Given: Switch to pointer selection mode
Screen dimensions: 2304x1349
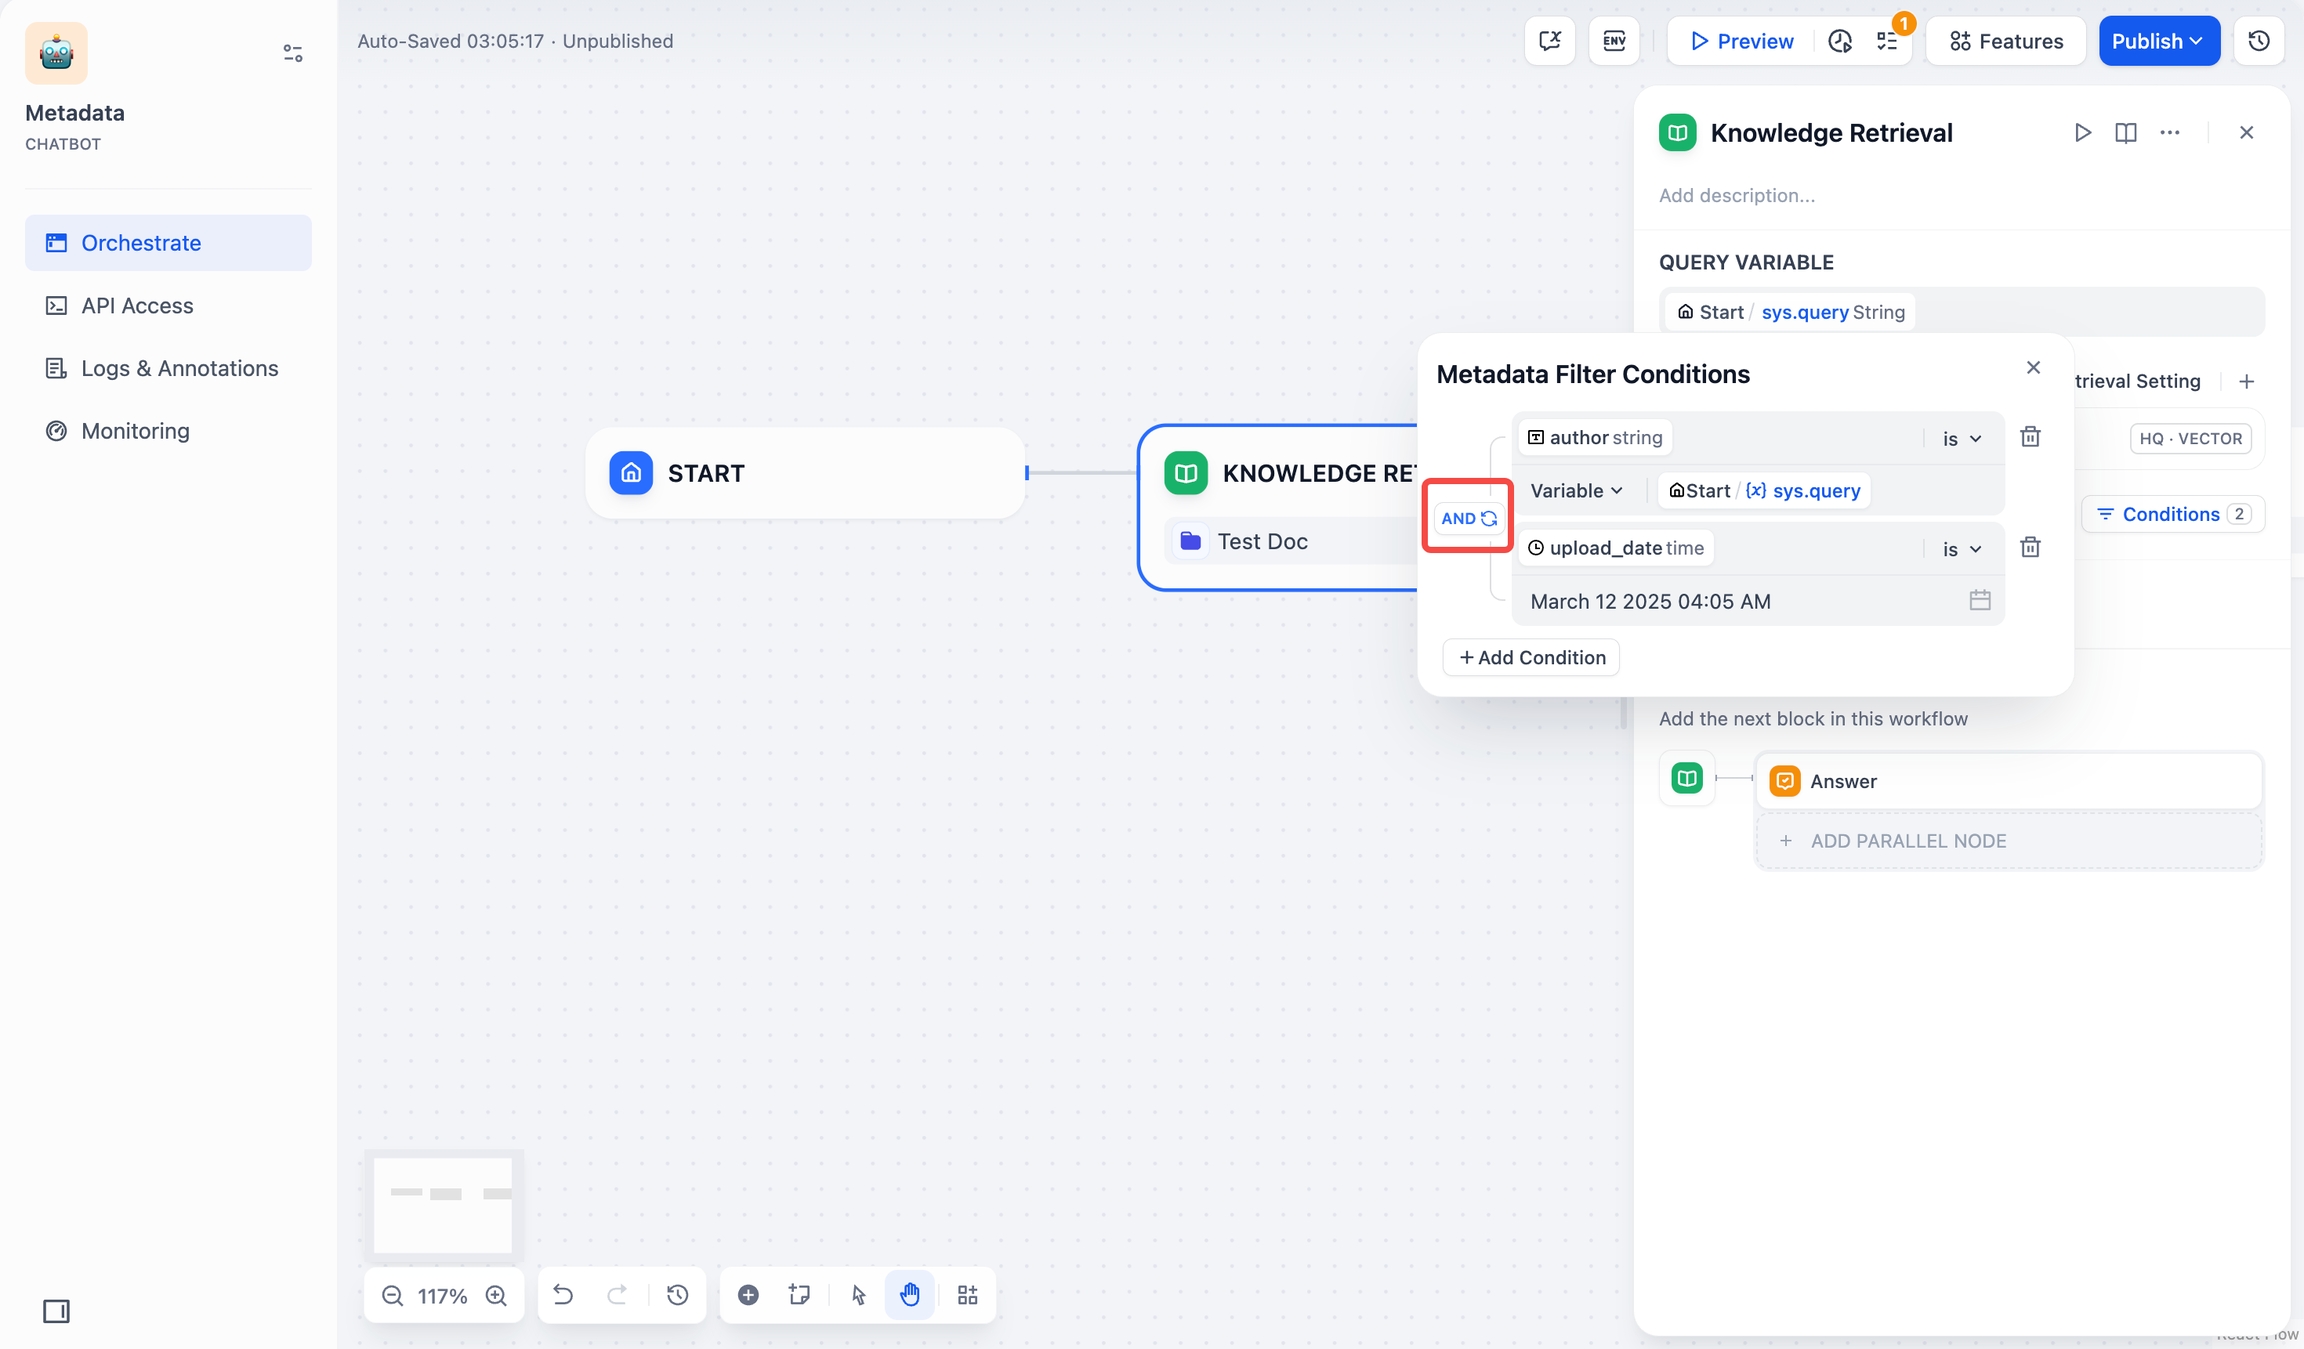Looking at the screenshot, I should 858,1295.
